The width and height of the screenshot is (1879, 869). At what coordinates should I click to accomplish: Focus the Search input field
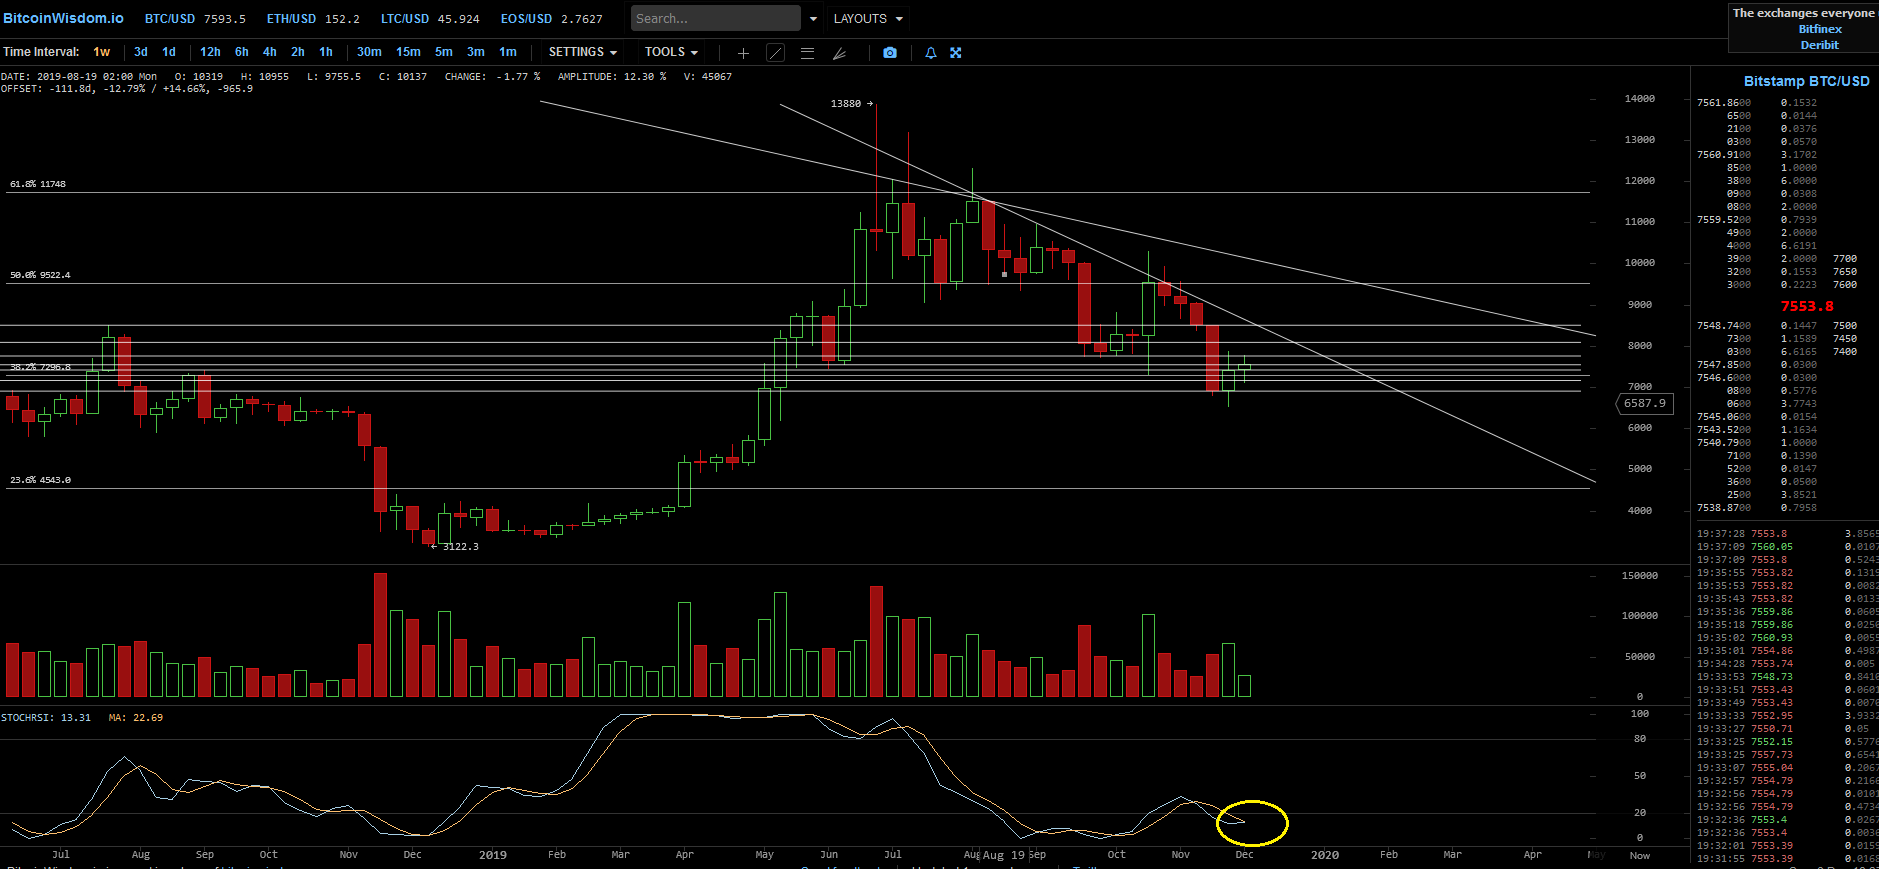(715, 18)
